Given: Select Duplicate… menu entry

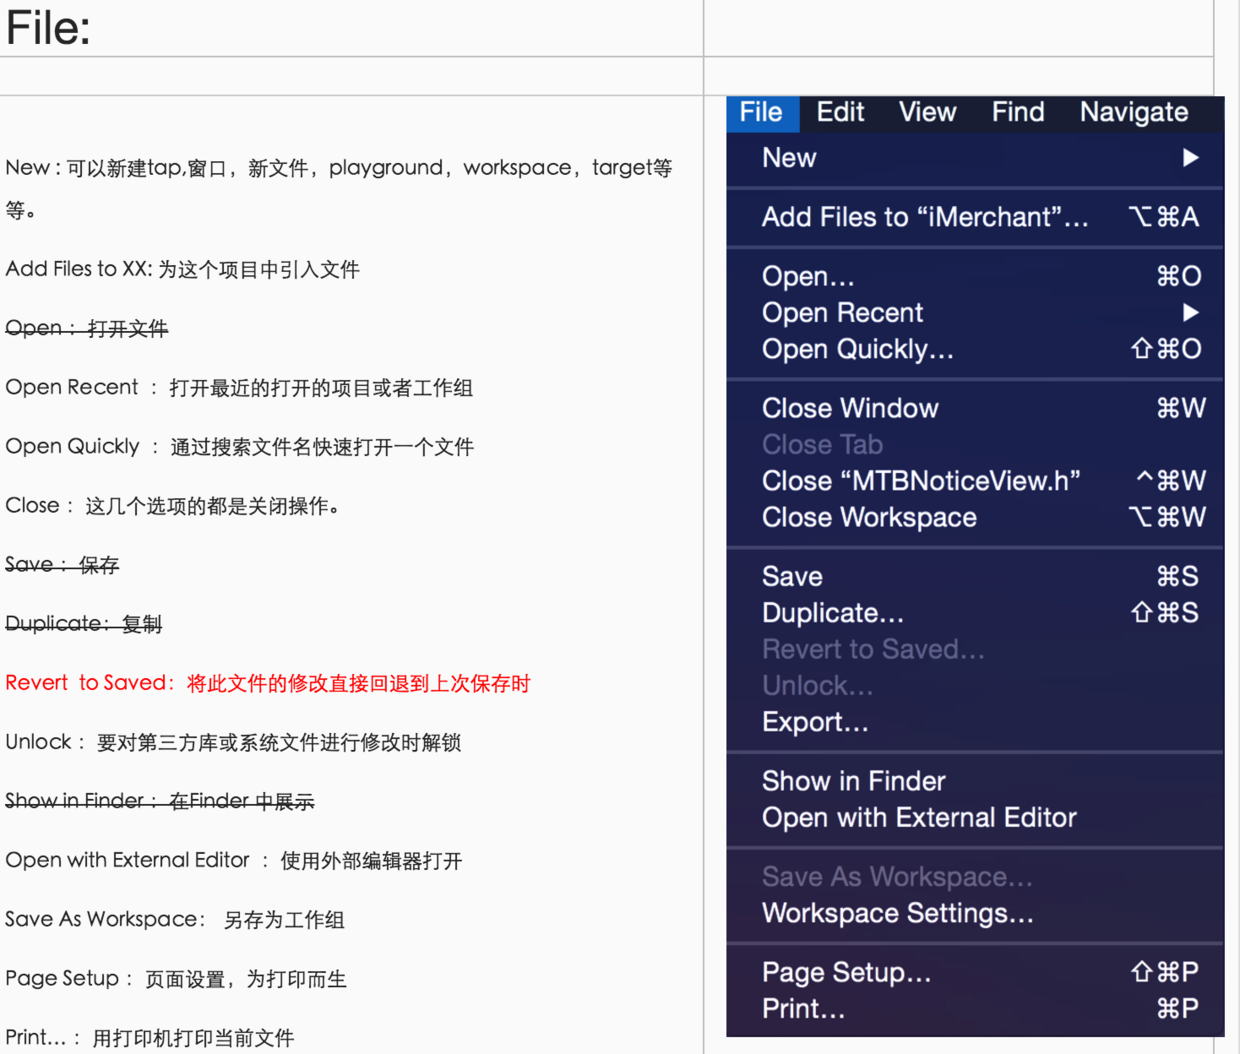Looking at the screenshot, I should click(975, 613).
